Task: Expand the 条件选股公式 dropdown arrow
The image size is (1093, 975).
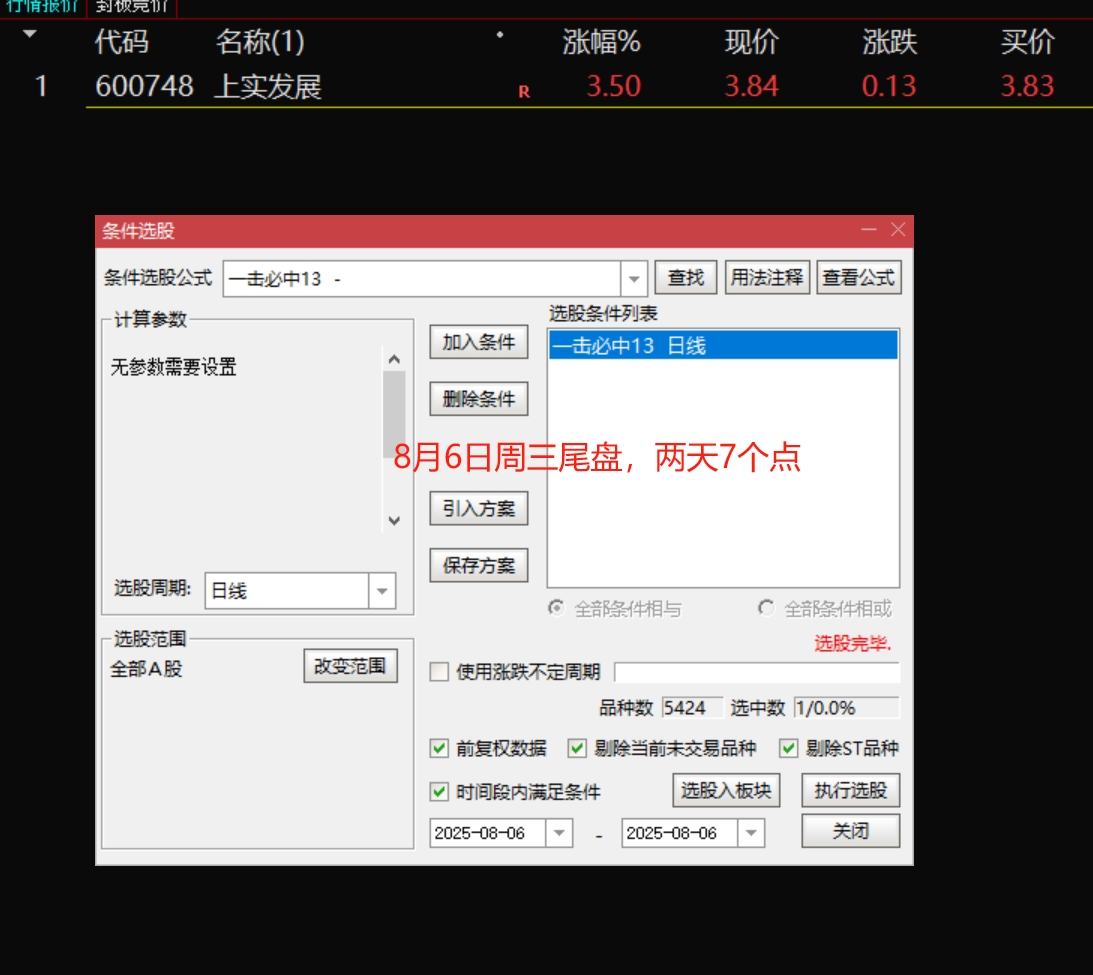Action: pyautogui.click(x=634, y=279)
